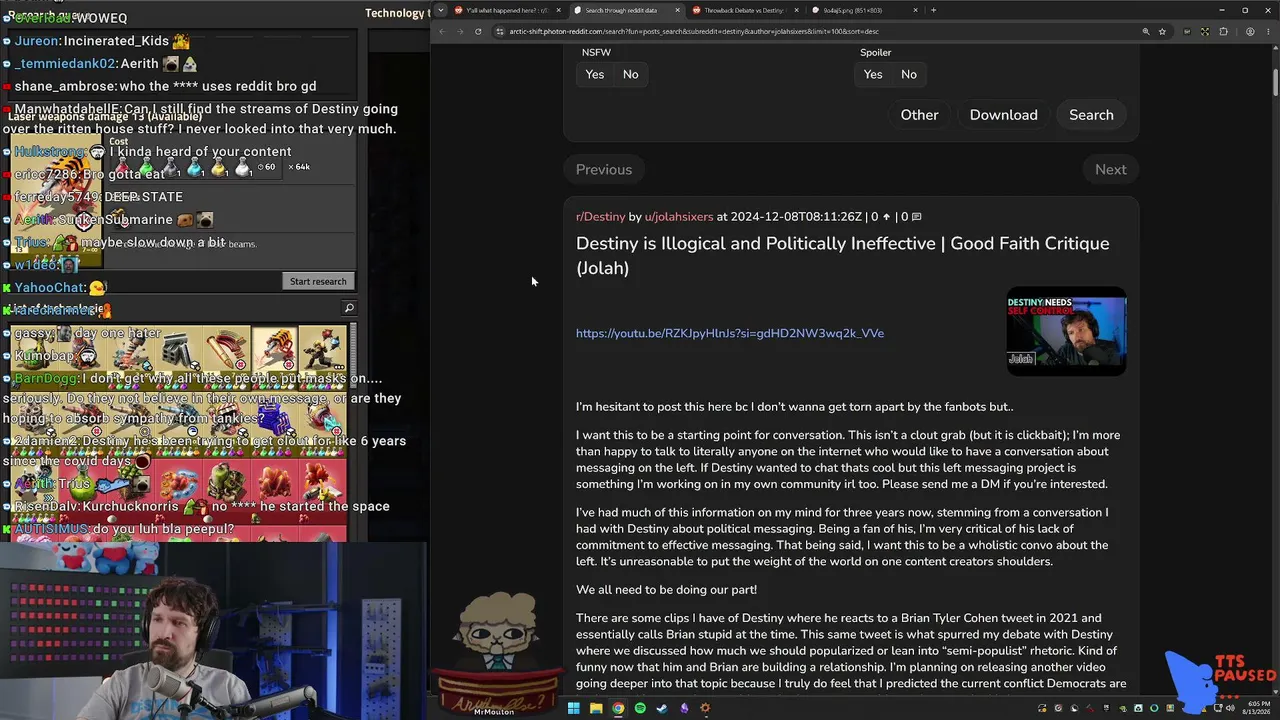Switch to the 'Search through reddit data' tab
The height and width of the screenshot is (720, 1280).
point(626,10)
